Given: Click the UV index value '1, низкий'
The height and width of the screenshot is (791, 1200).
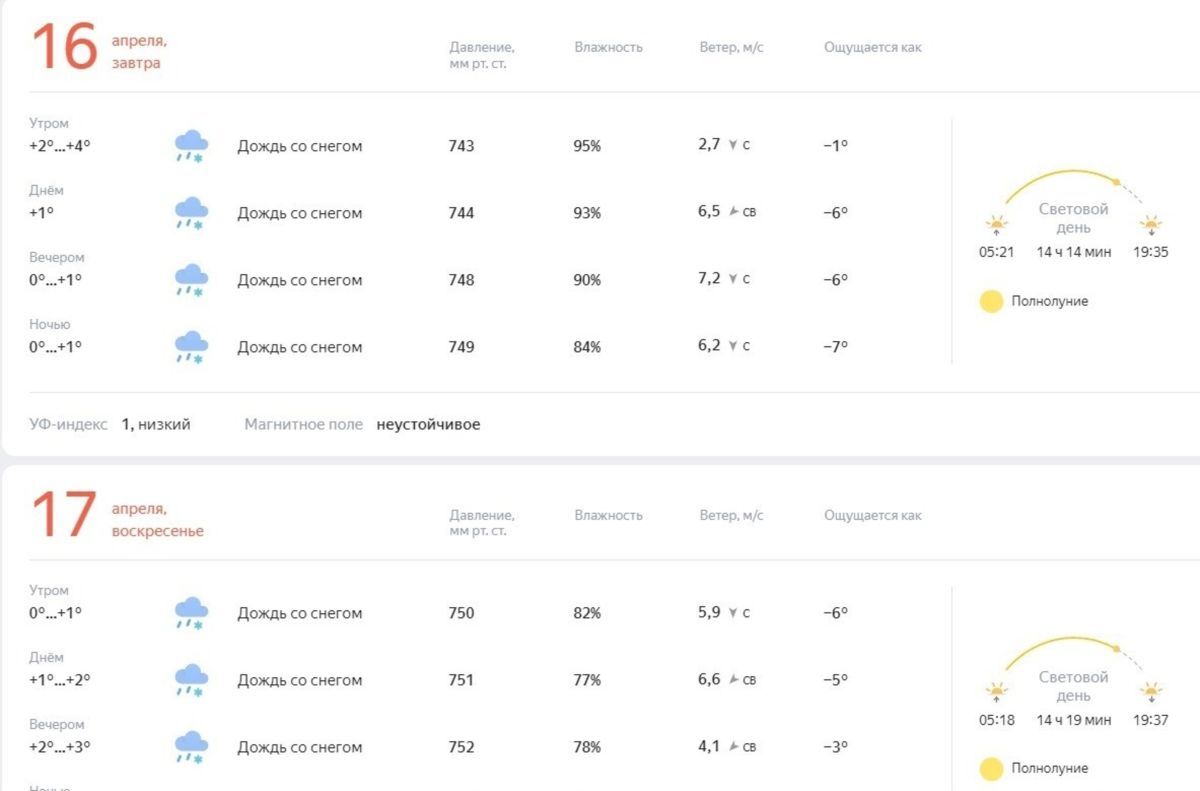Looking at the screenshot, I should (x=156, y=424).
